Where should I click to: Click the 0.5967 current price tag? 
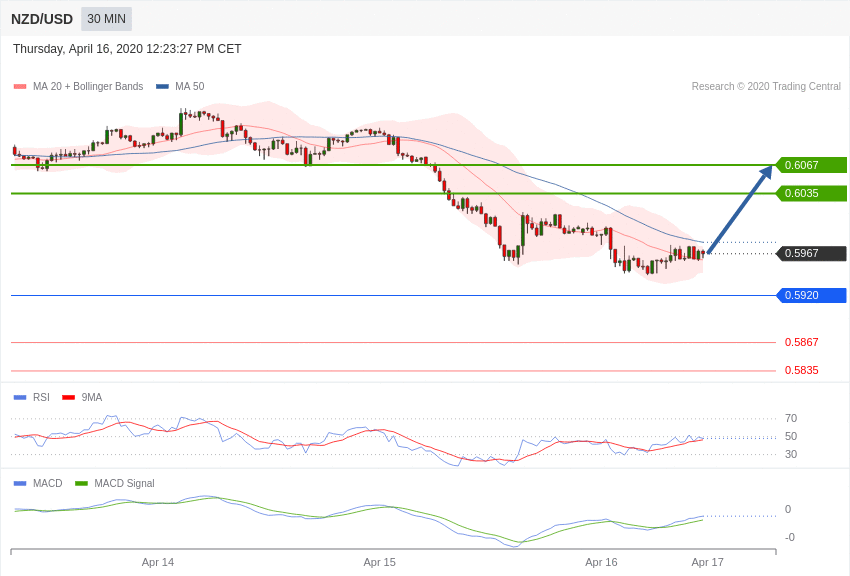[811, 253]
